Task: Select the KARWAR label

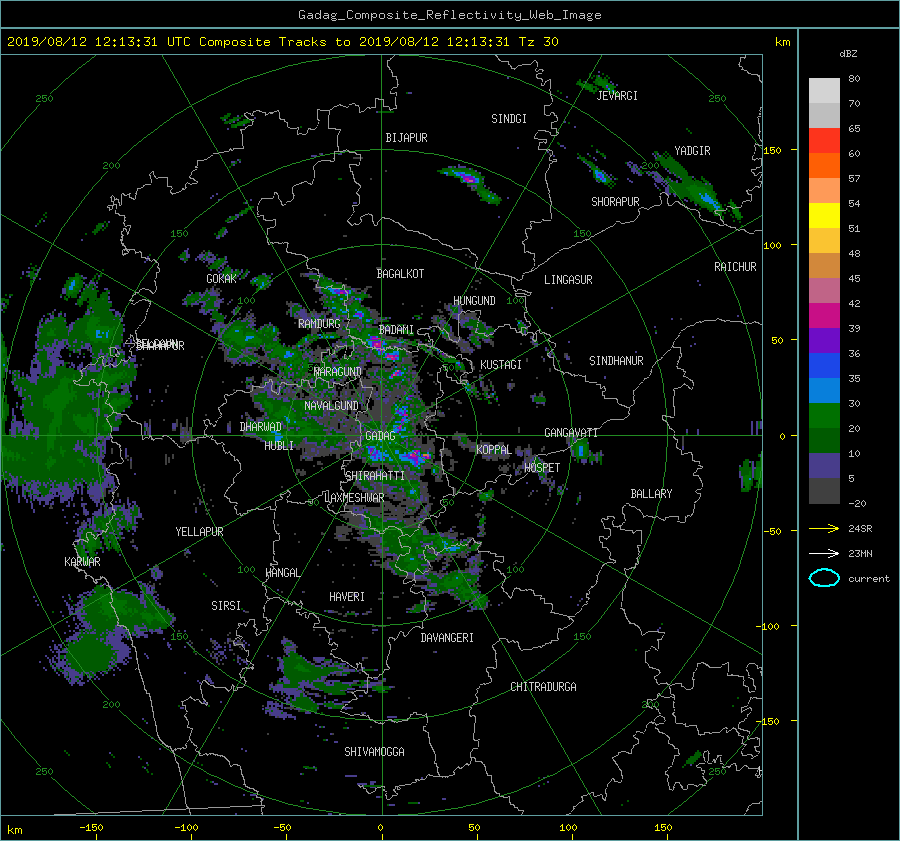Action: [82, 562]
